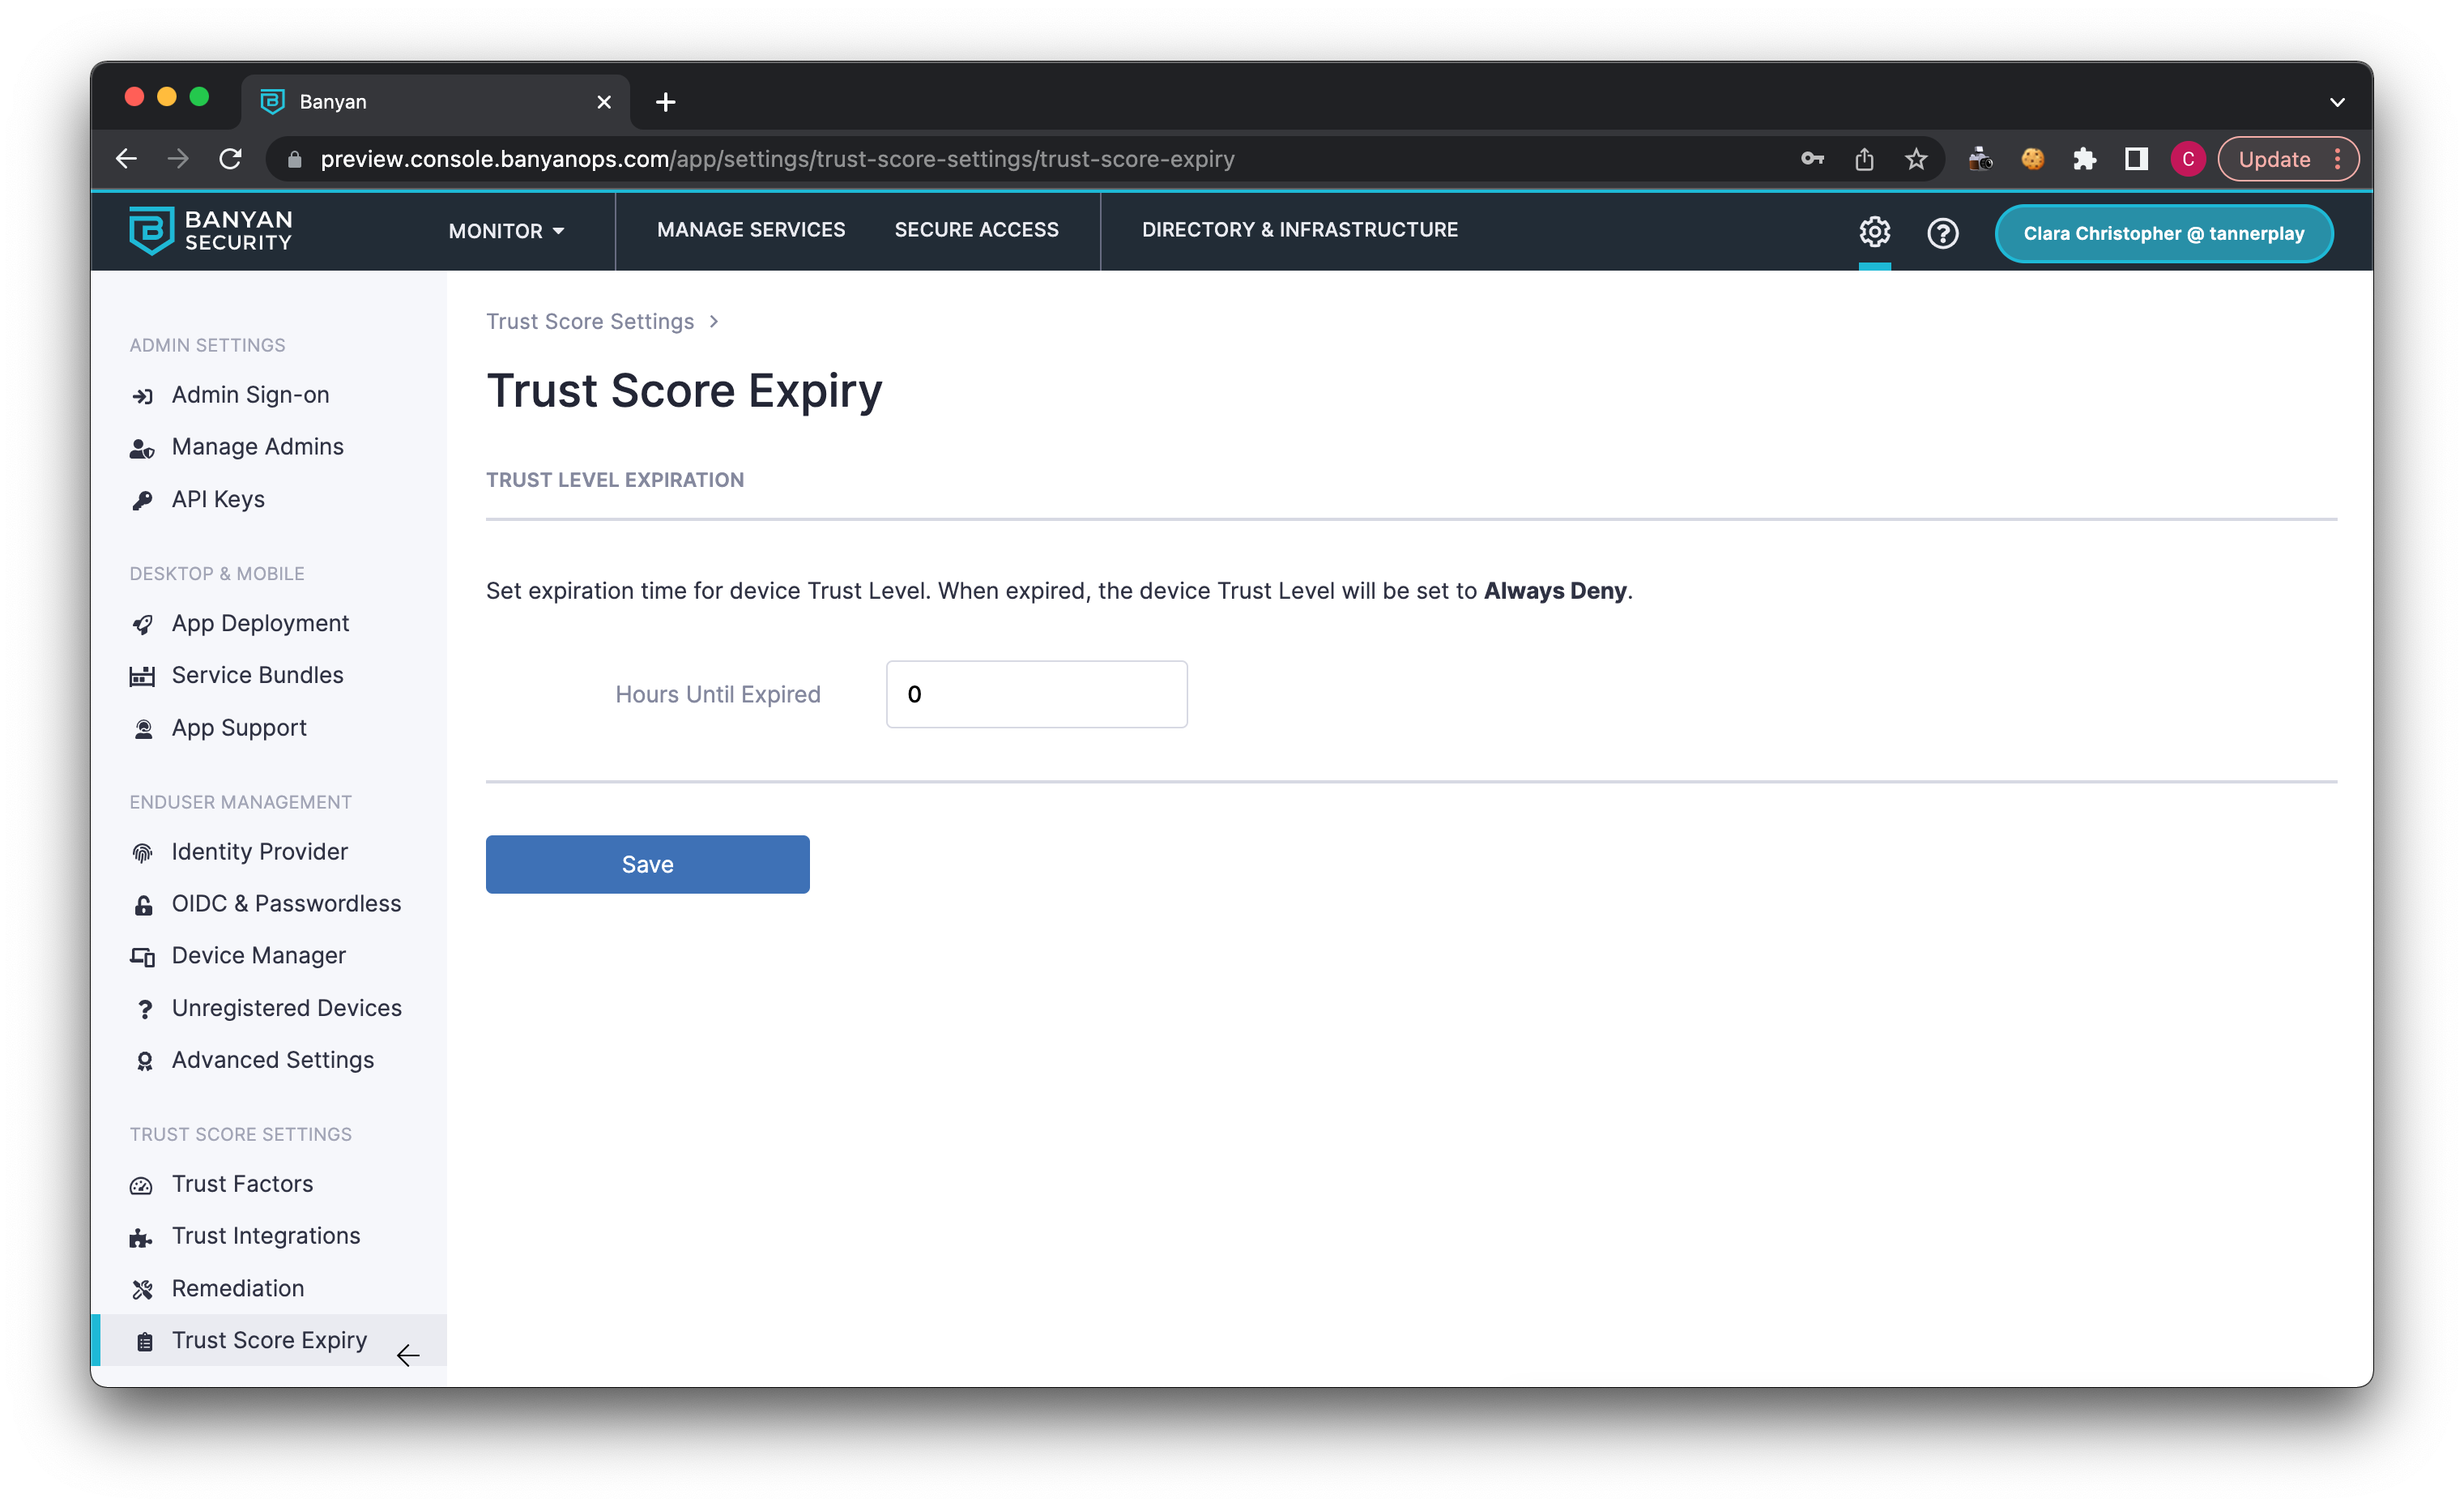Click the Identity Provider fingerprint icon
This screenshot has height=1507, width=2464.
tap(143, 852)
